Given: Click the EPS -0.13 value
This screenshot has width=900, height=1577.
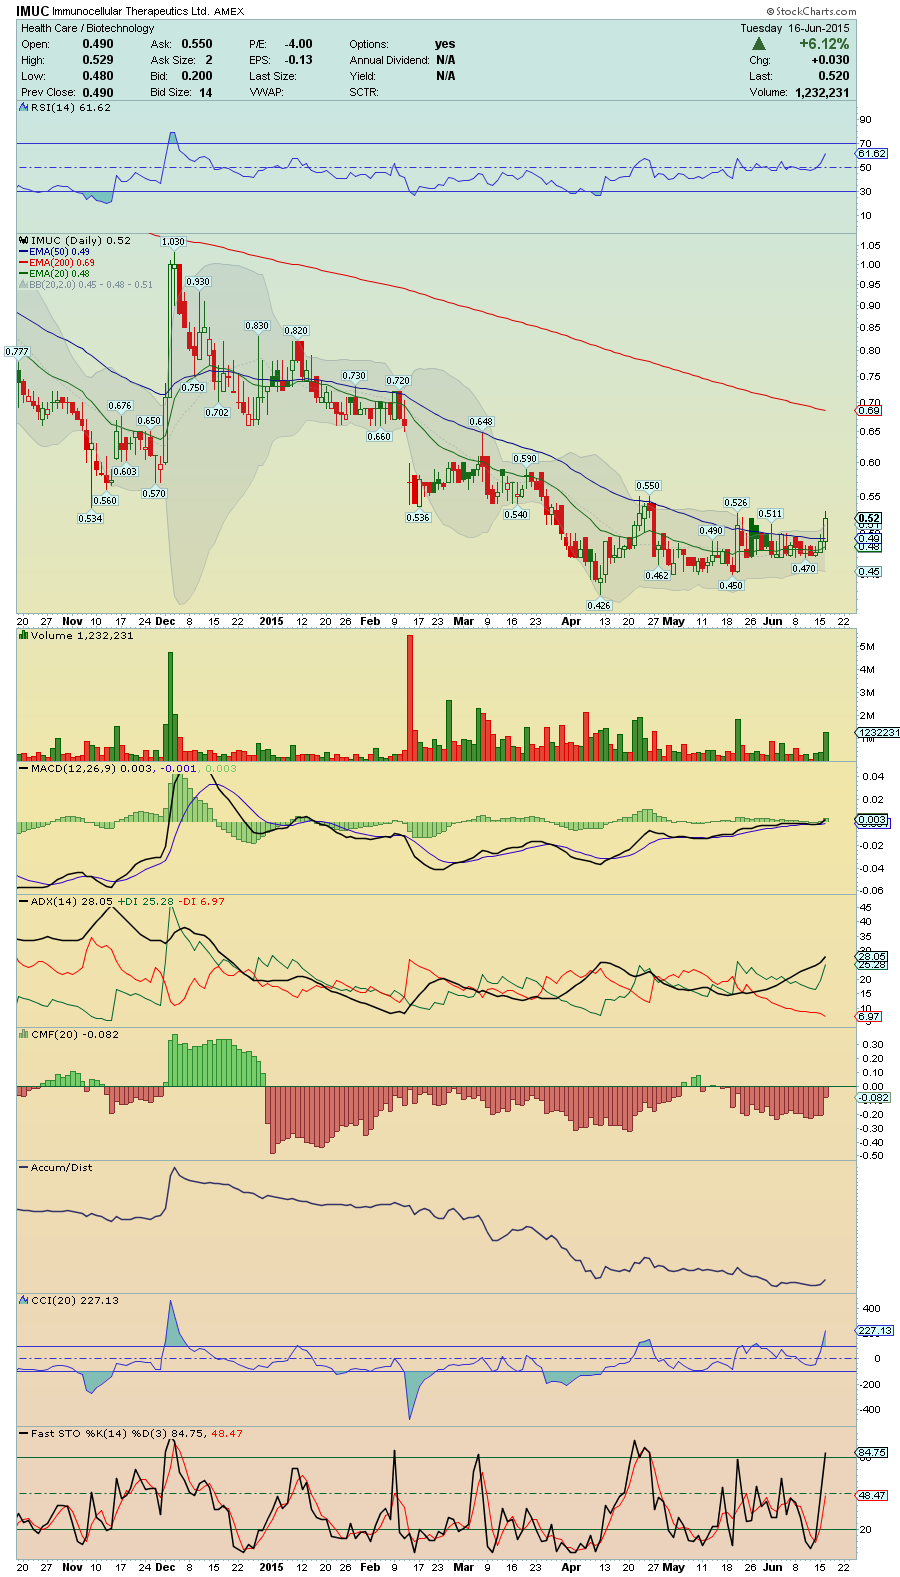Looking at the screenshot, I should pyautogui.click(x=299, y=60).
